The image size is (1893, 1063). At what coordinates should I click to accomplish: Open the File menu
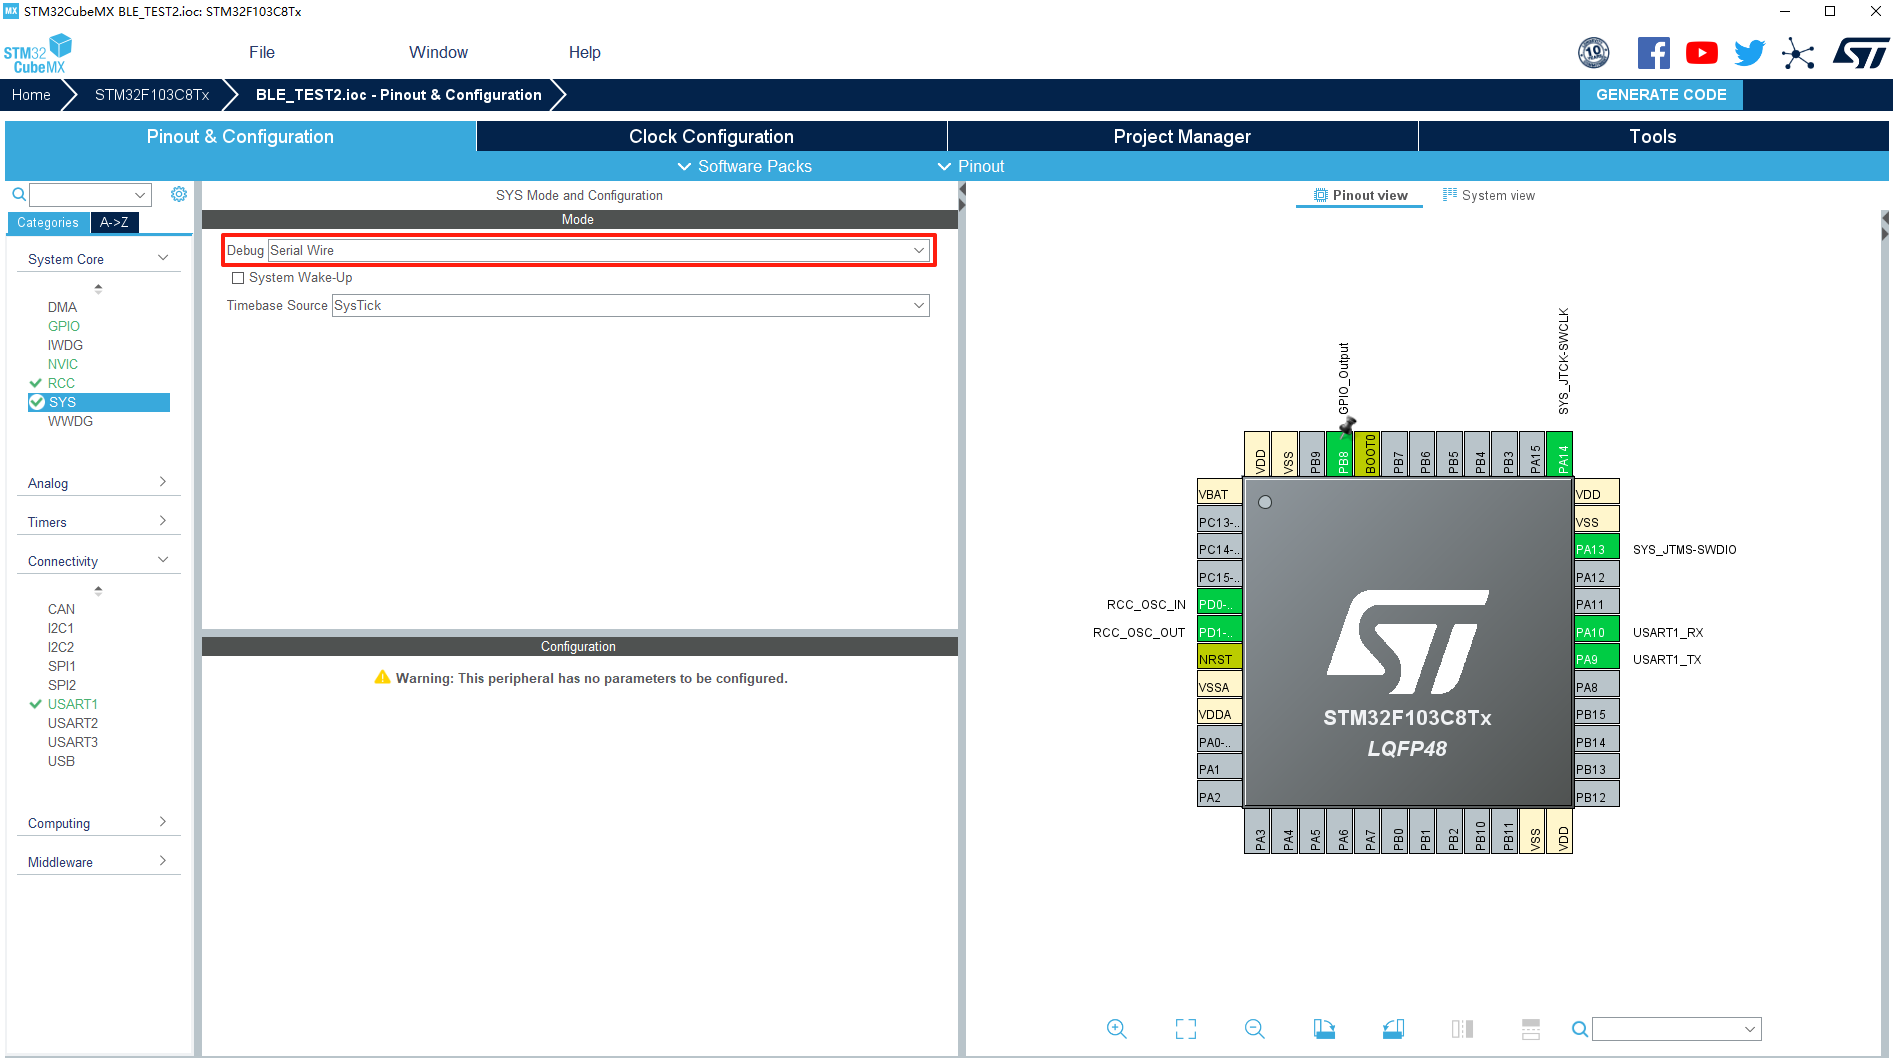click(262, 52)
